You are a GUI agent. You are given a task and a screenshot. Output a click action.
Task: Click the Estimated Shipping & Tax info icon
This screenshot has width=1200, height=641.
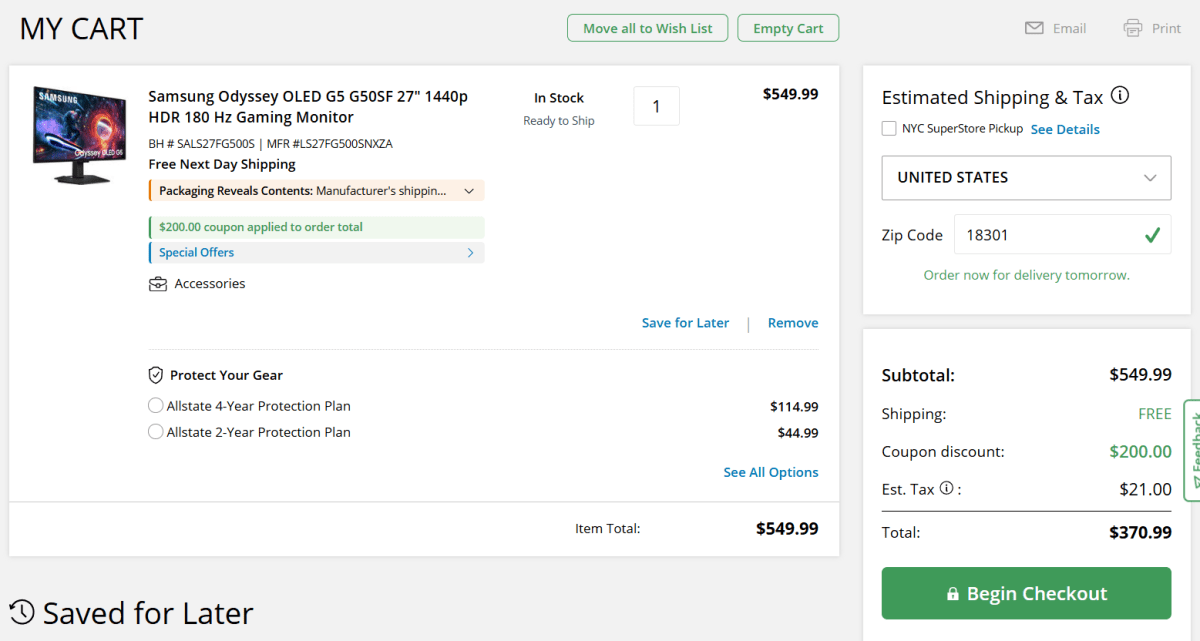[x=1121, y=95]
